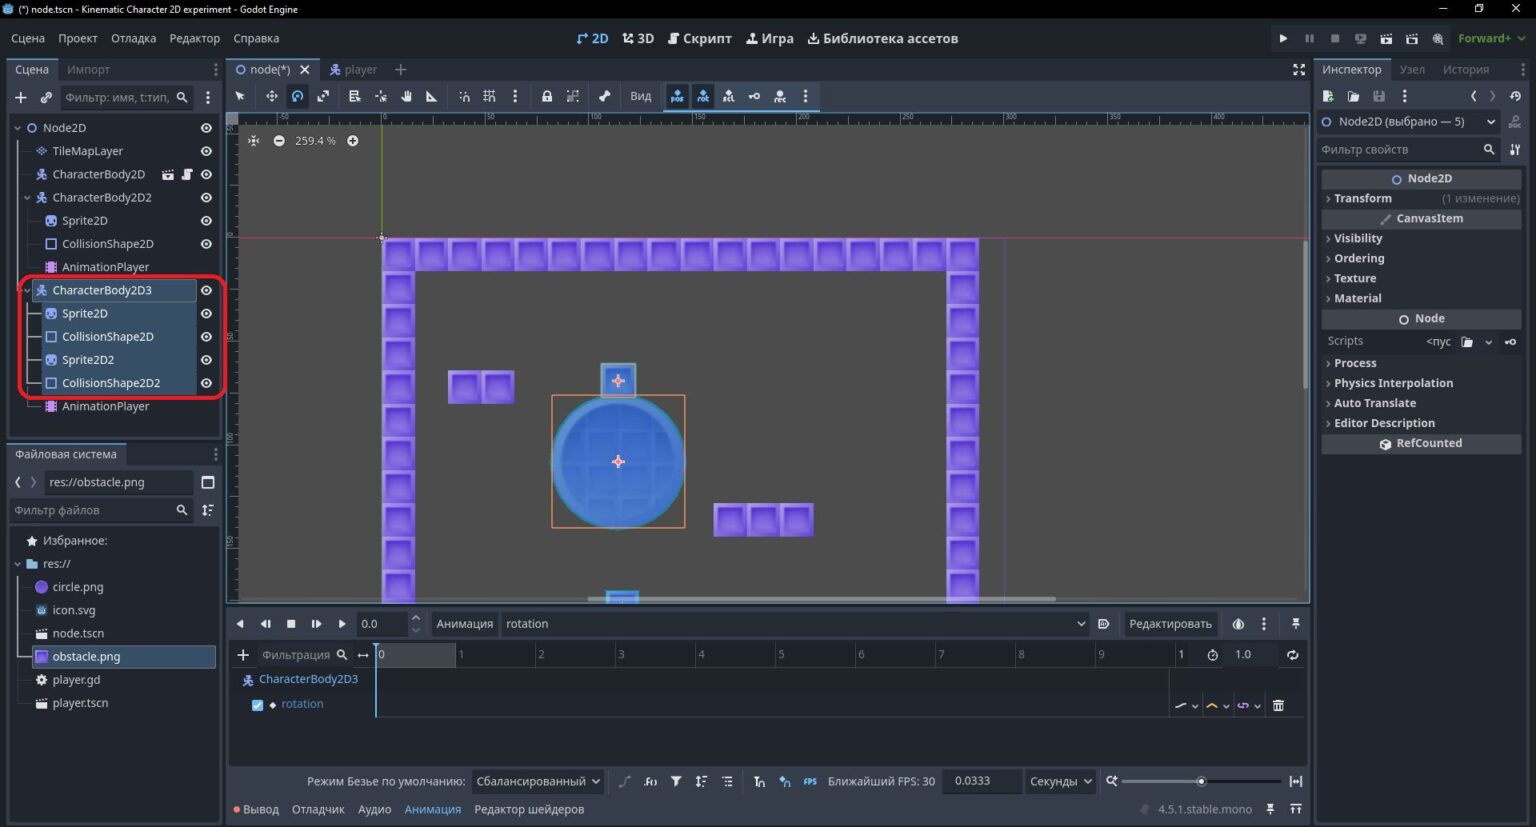Open the Вид view menu button

coord(641,96)
